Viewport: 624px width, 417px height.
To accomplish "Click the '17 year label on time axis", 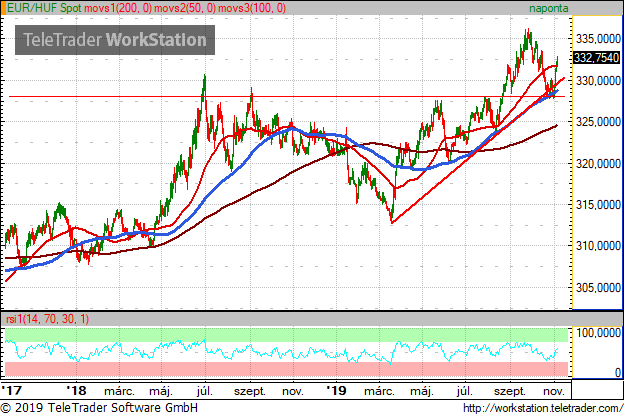I will [12, 390].
